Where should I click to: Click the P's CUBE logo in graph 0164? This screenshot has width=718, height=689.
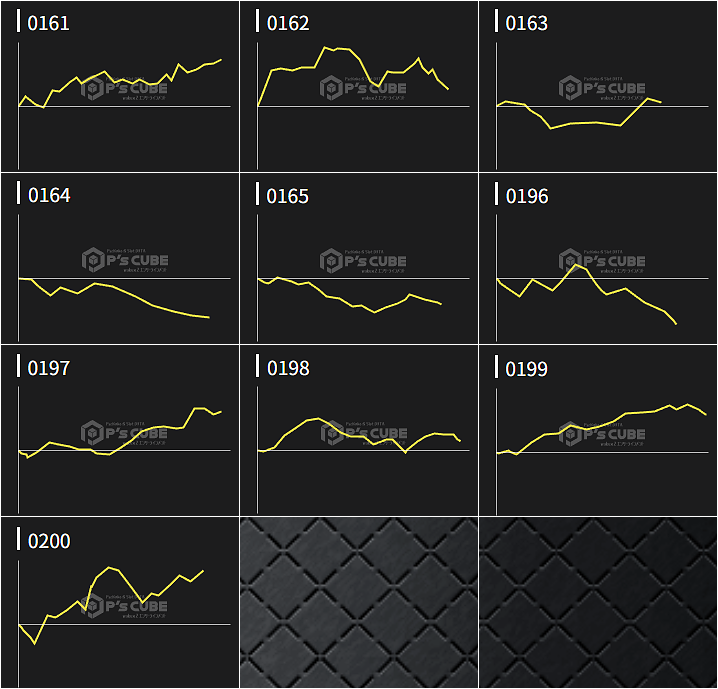coord(125,262)
